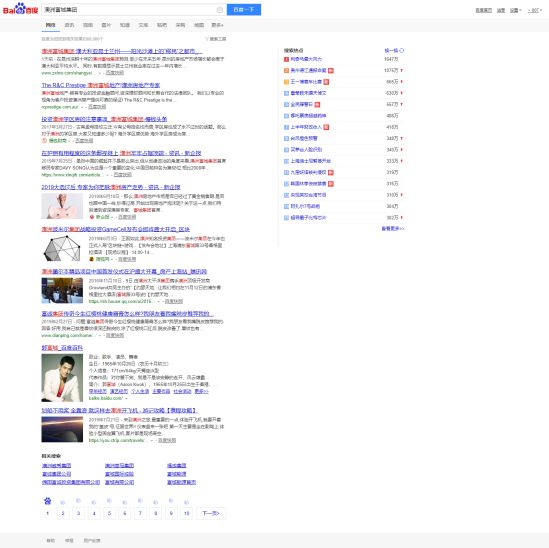Expand the 更多 tab menu

coord(217,25)
